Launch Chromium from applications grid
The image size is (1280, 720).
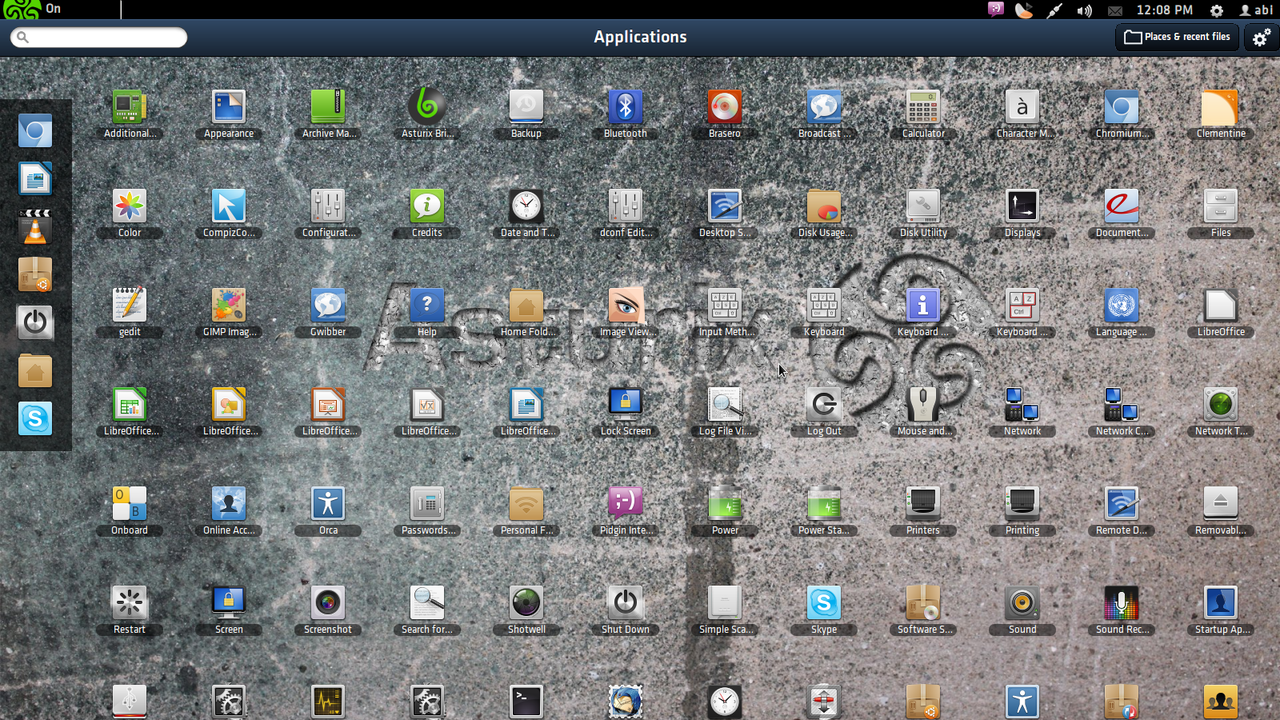coord(1121,107)
